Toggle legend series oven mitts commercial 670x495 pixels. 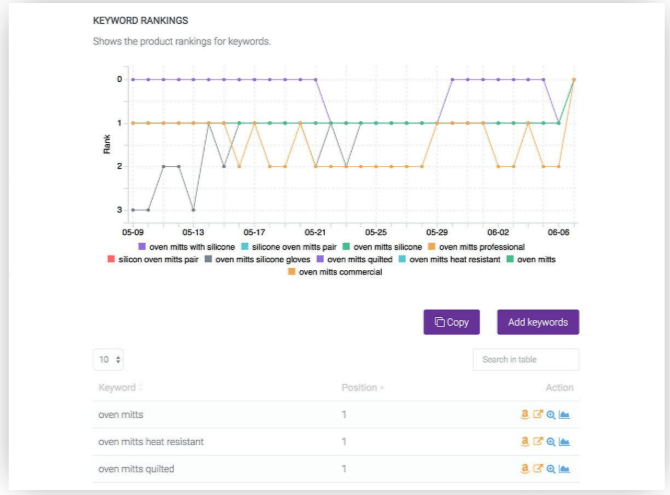pos(335,271)
